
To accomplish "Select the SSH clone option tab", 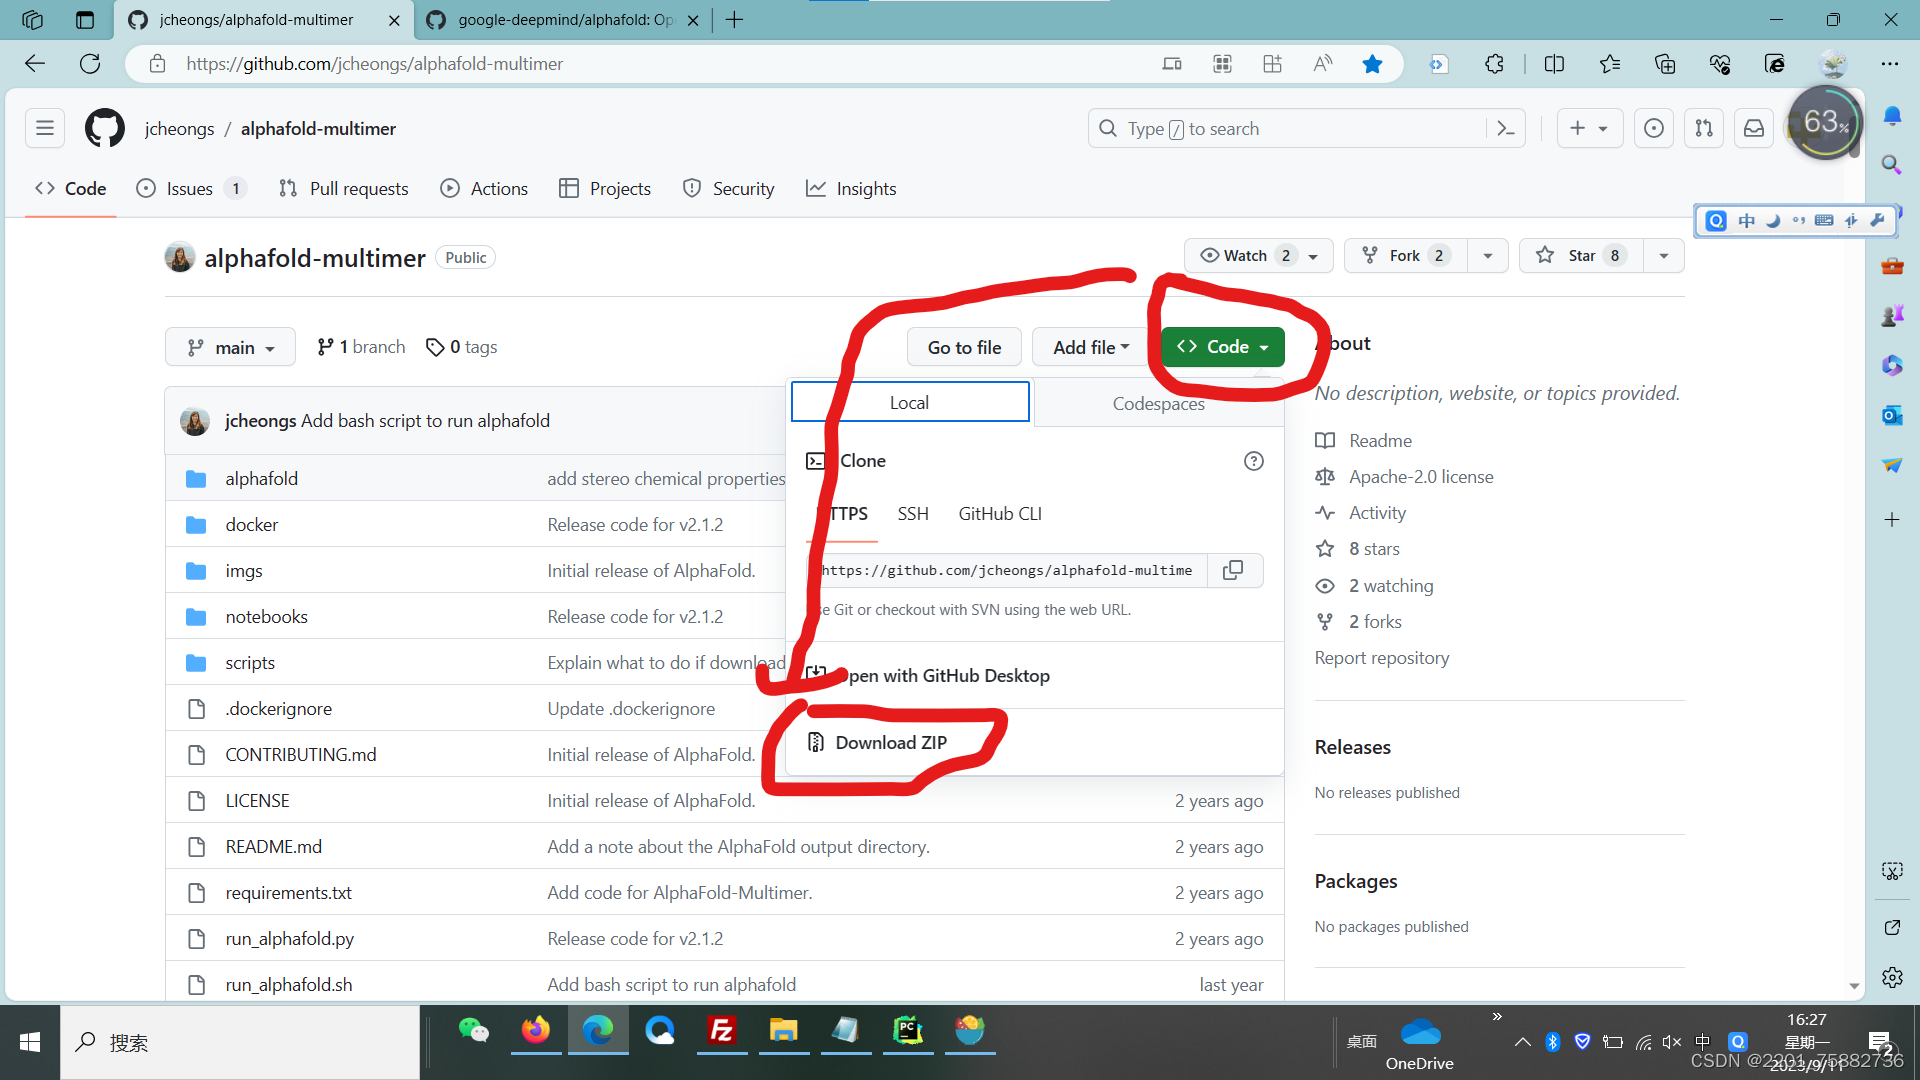I will (x=912, y=514).
